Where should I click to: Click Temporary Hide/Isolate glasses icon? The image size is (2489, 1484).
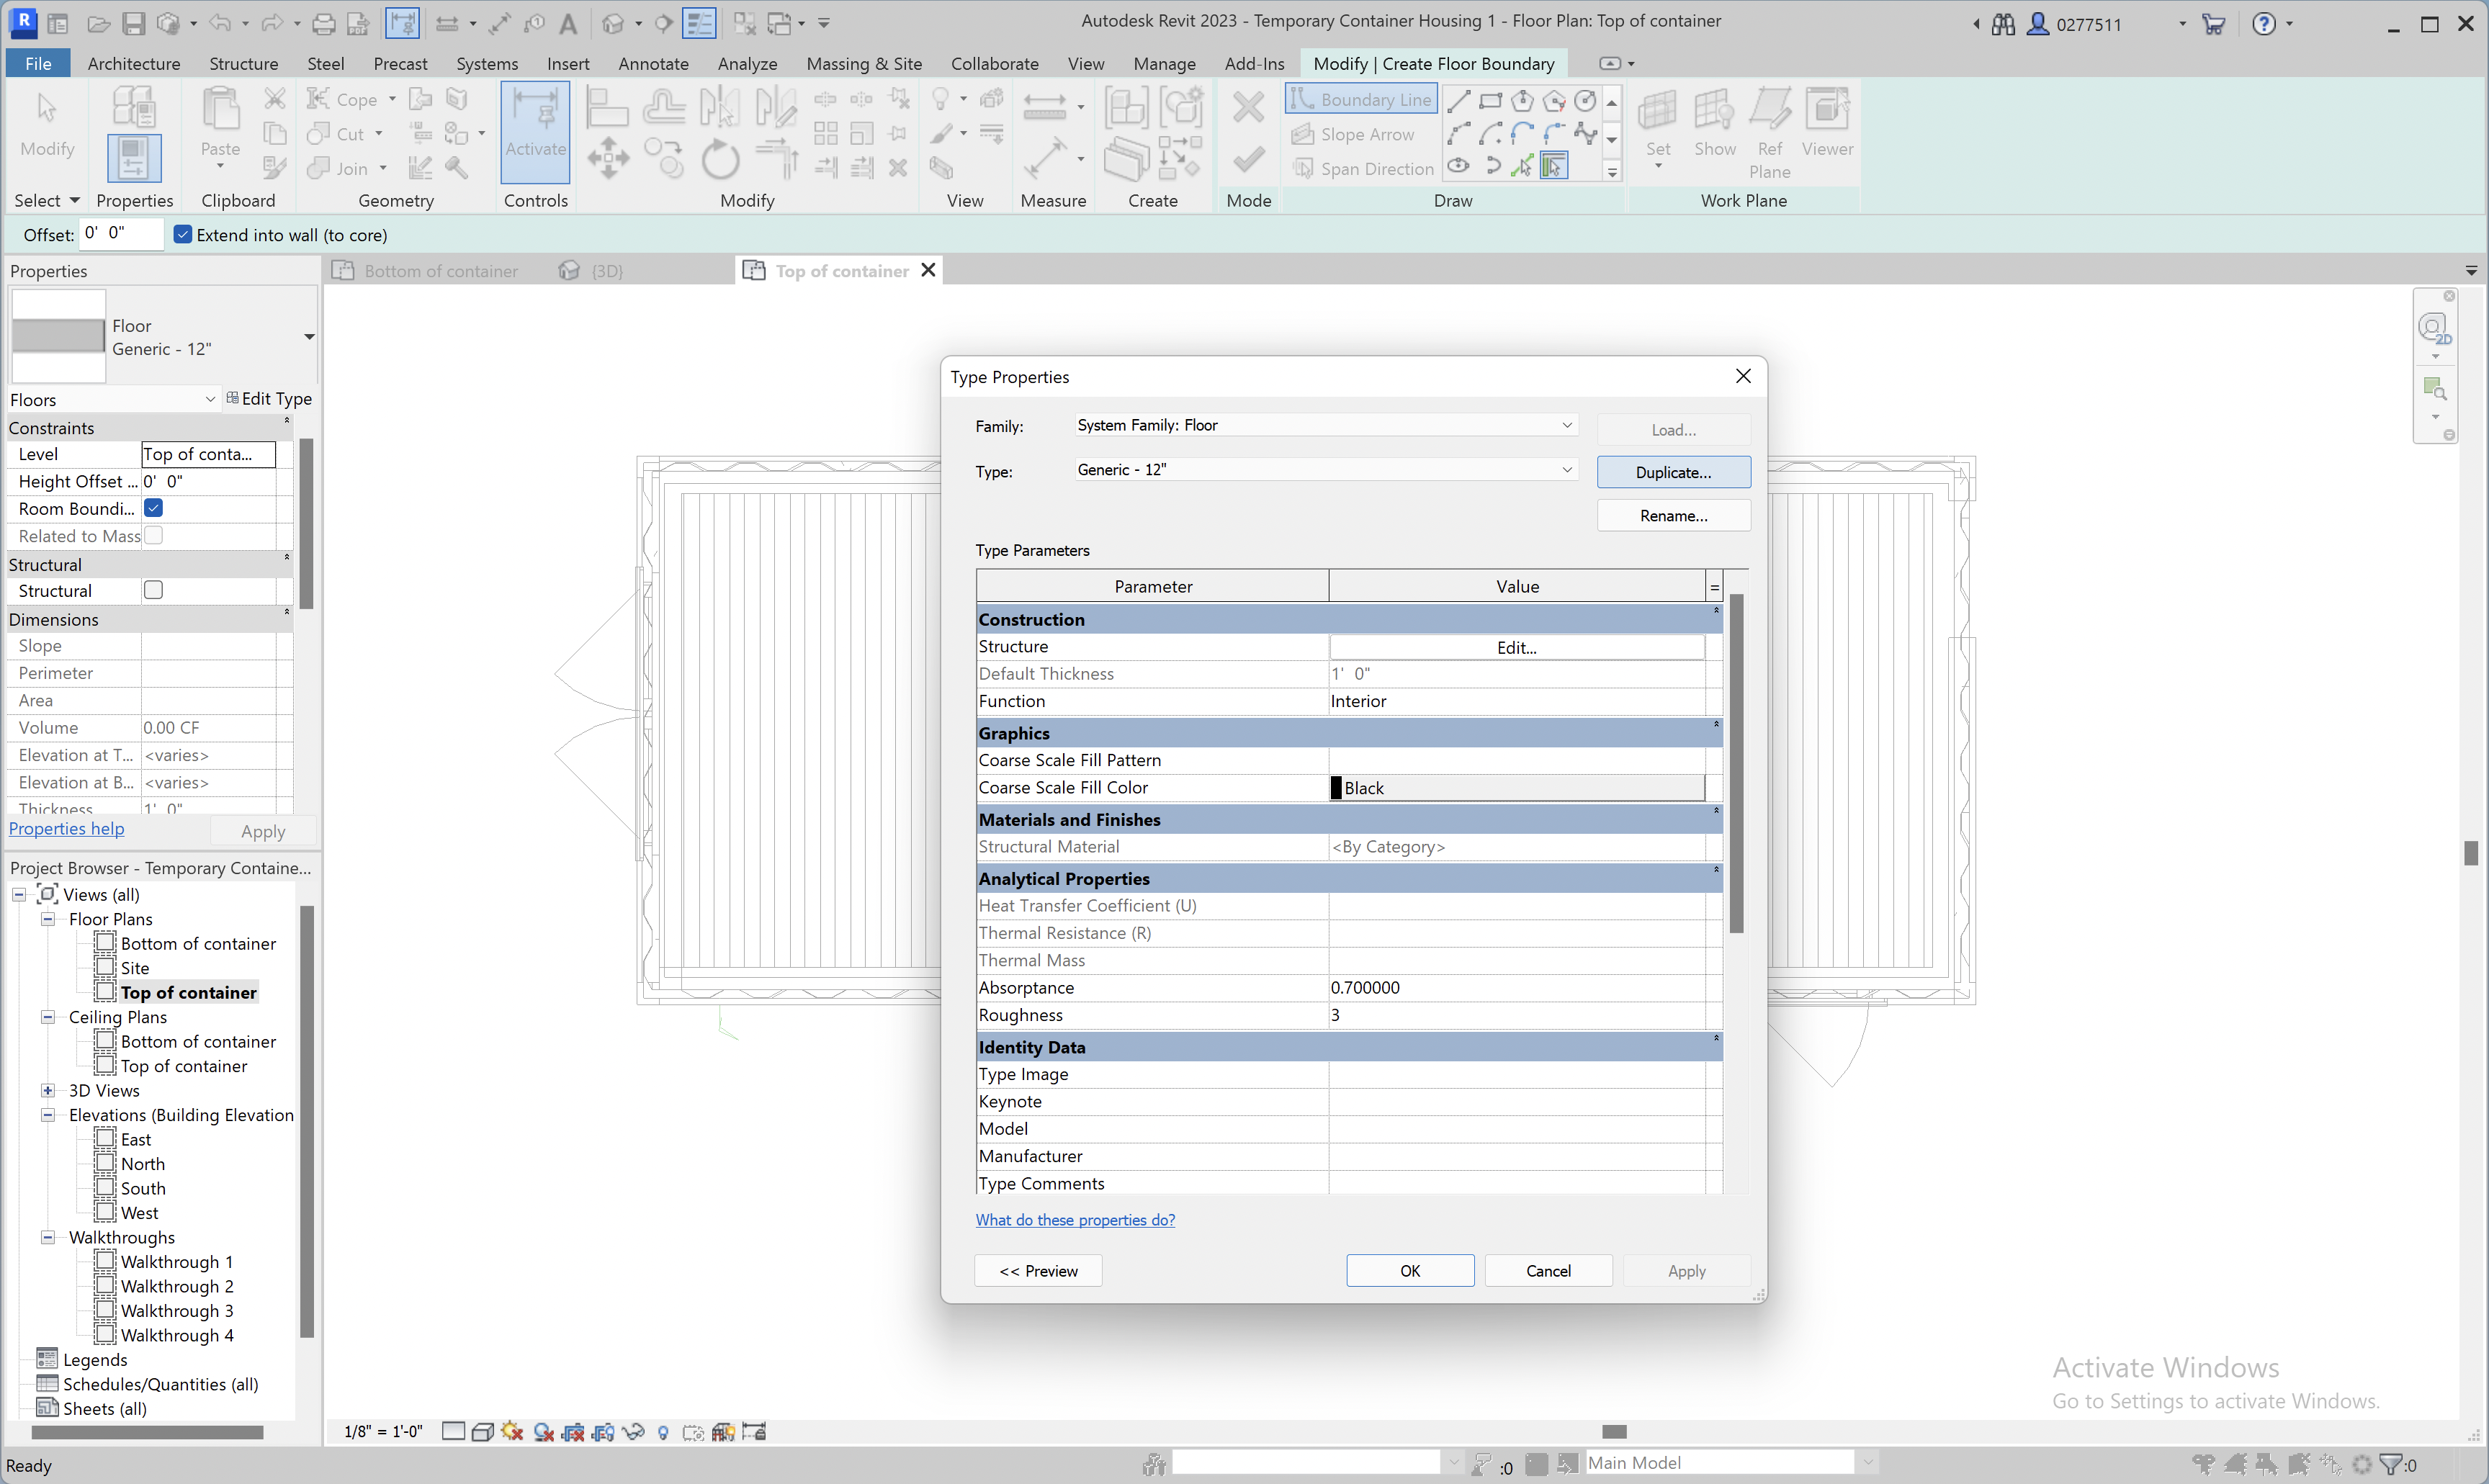(633, 1432)
